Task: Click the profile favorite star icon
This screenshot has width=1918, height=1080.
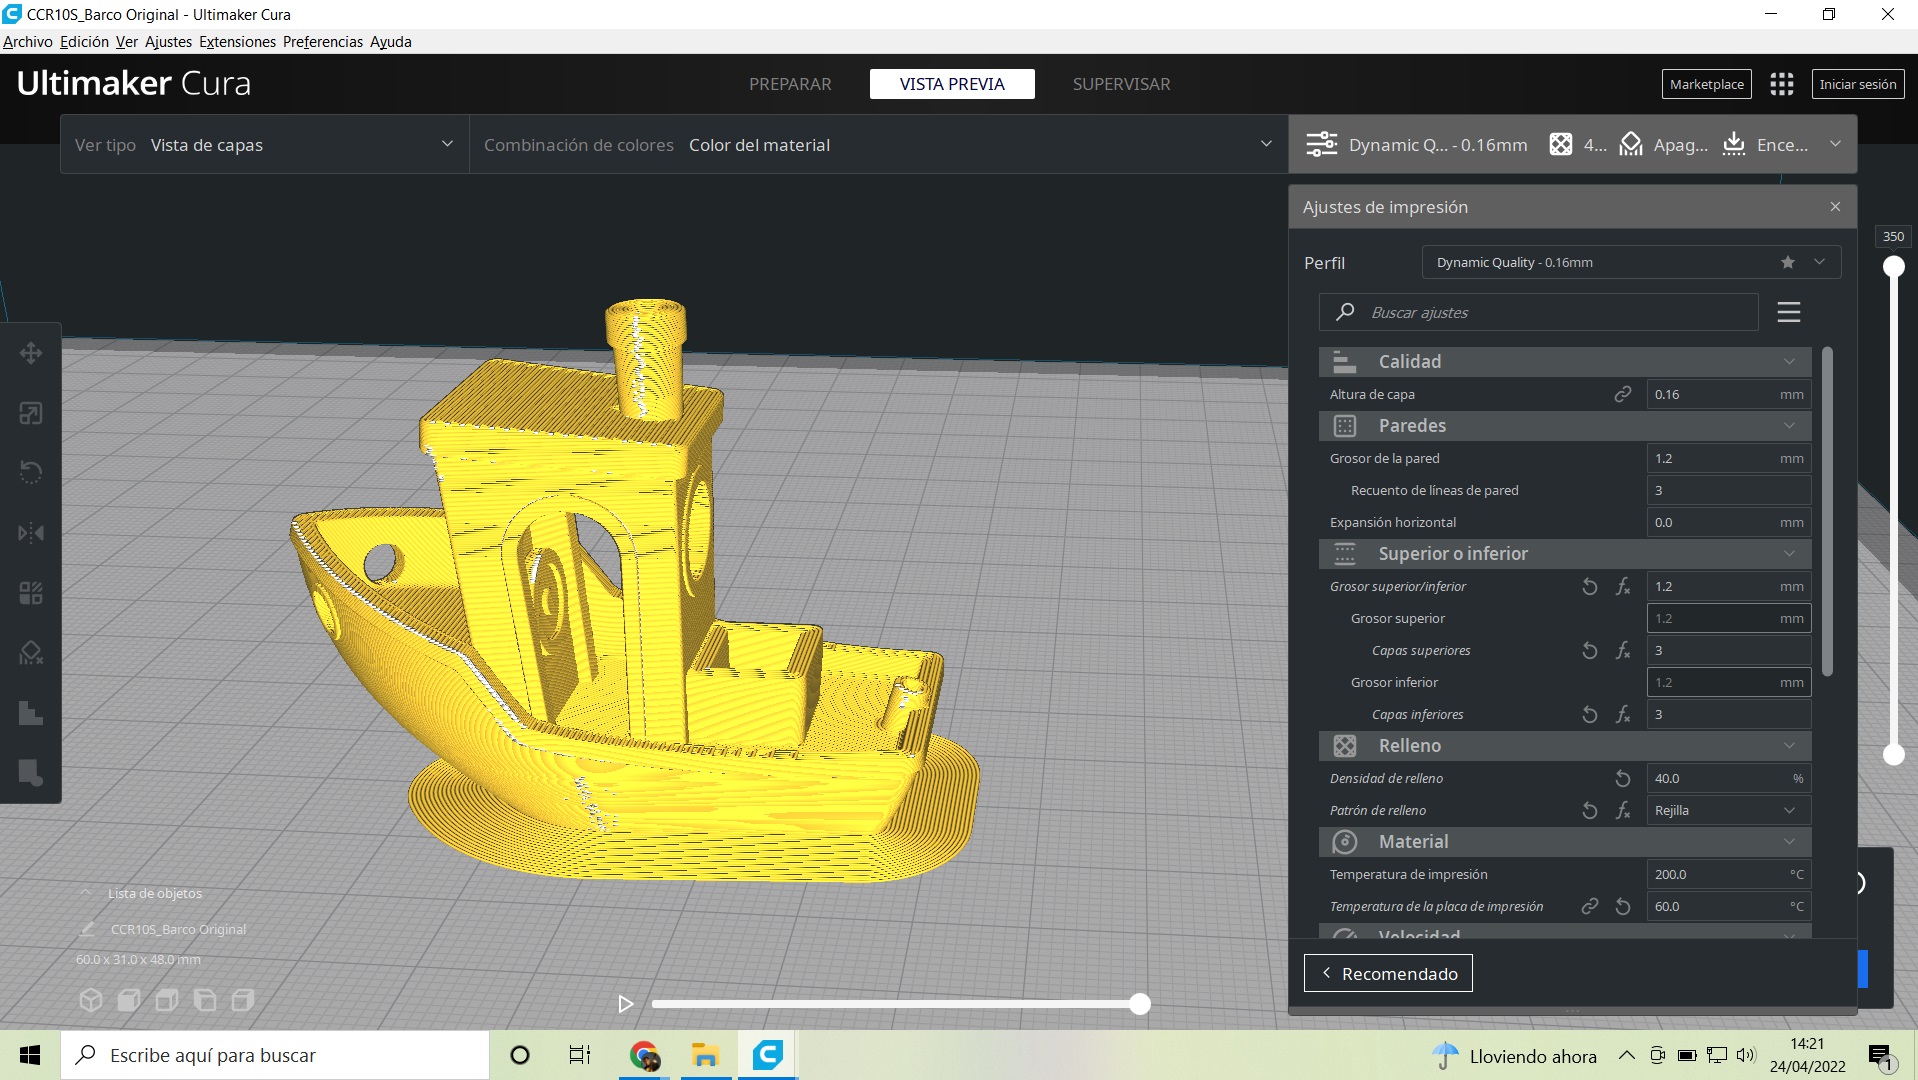Action: (x=1788, y=262)
